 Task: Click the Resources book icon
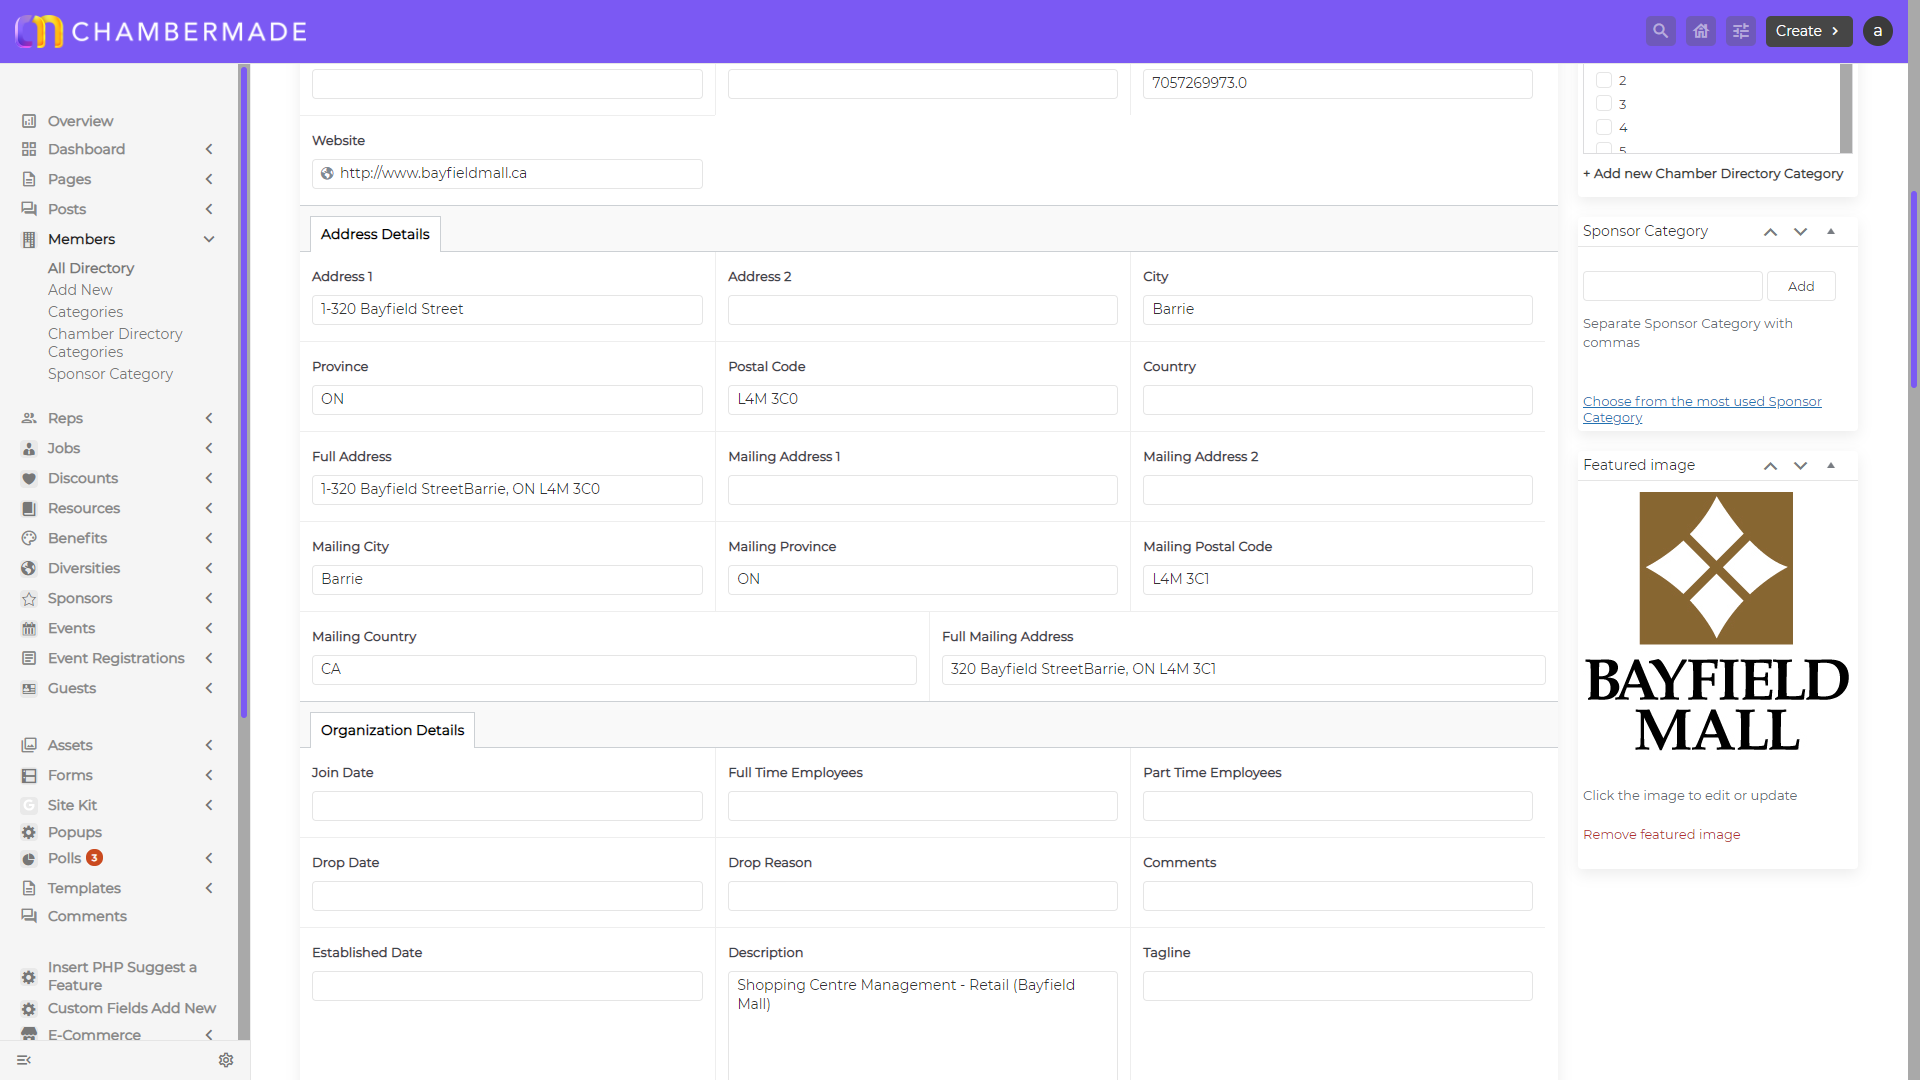coord(29,508)
